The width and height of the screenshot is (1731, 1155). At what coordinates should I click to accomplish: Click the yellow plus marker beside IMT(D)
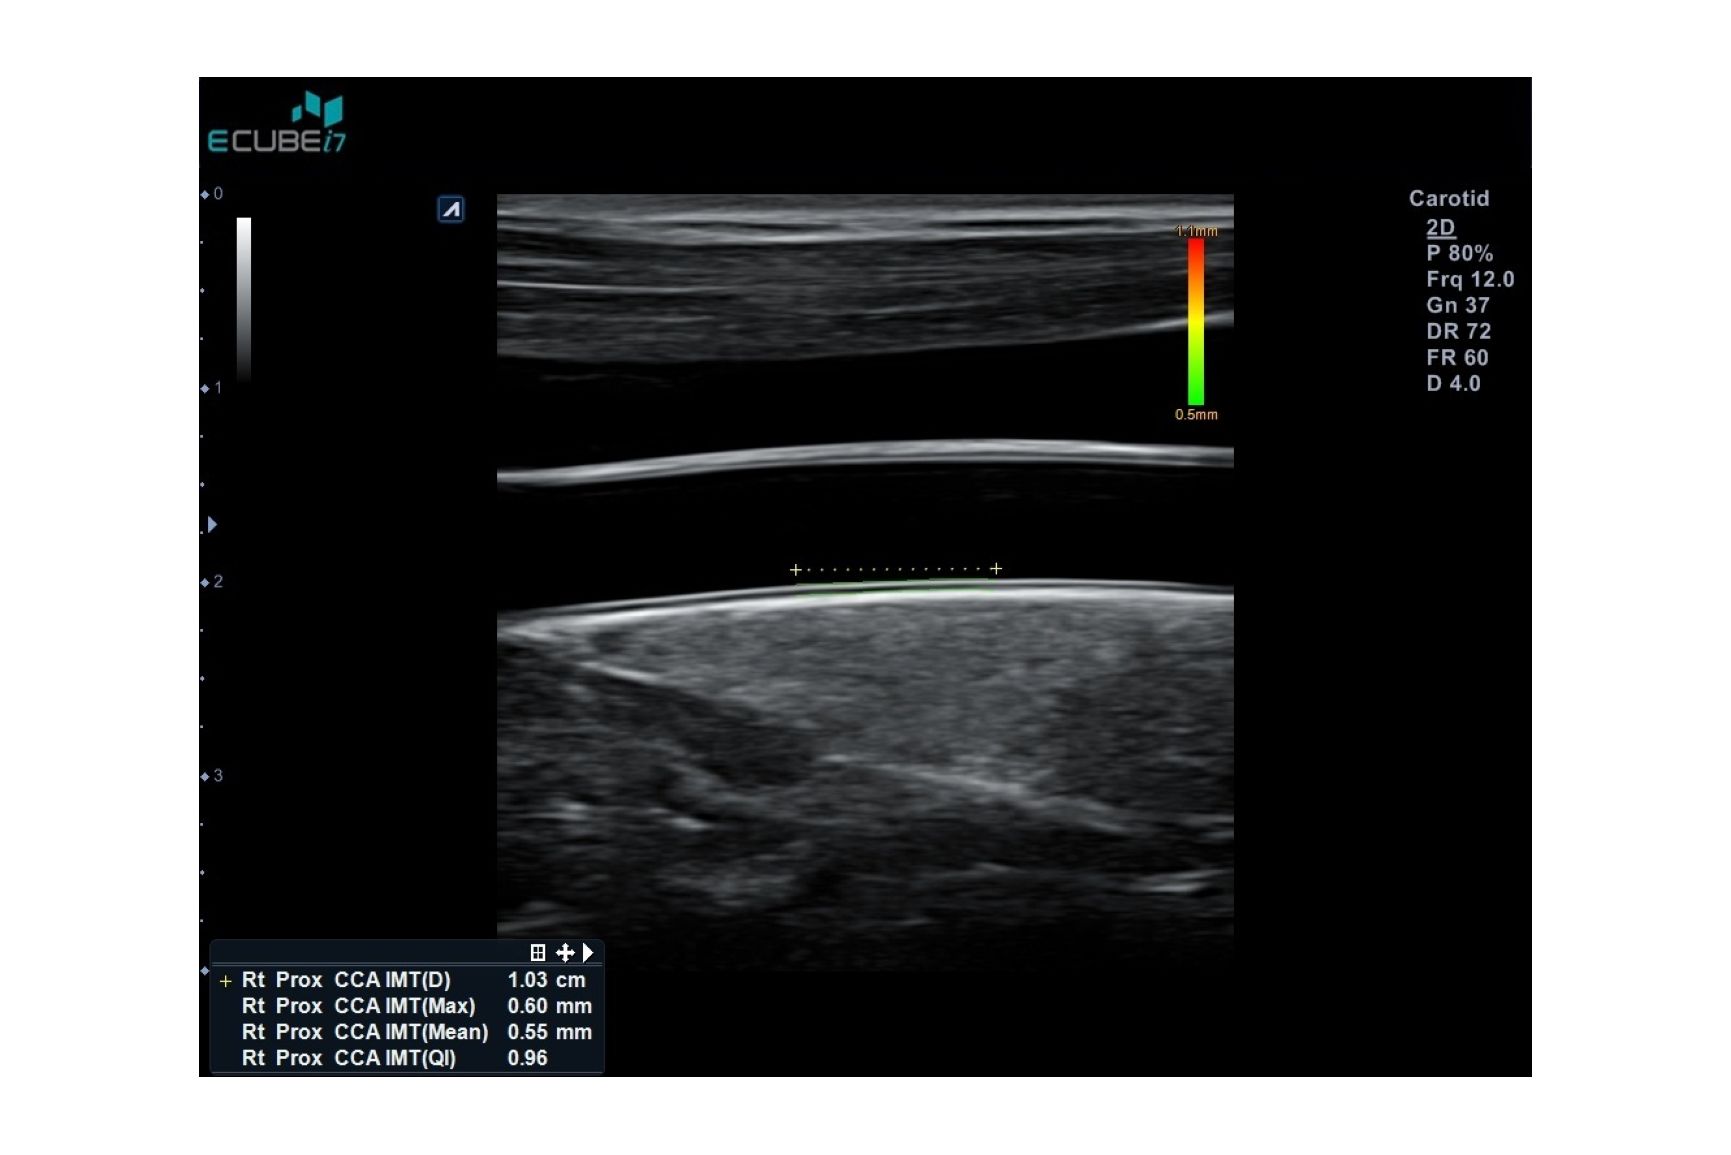[x=225, y=981]
